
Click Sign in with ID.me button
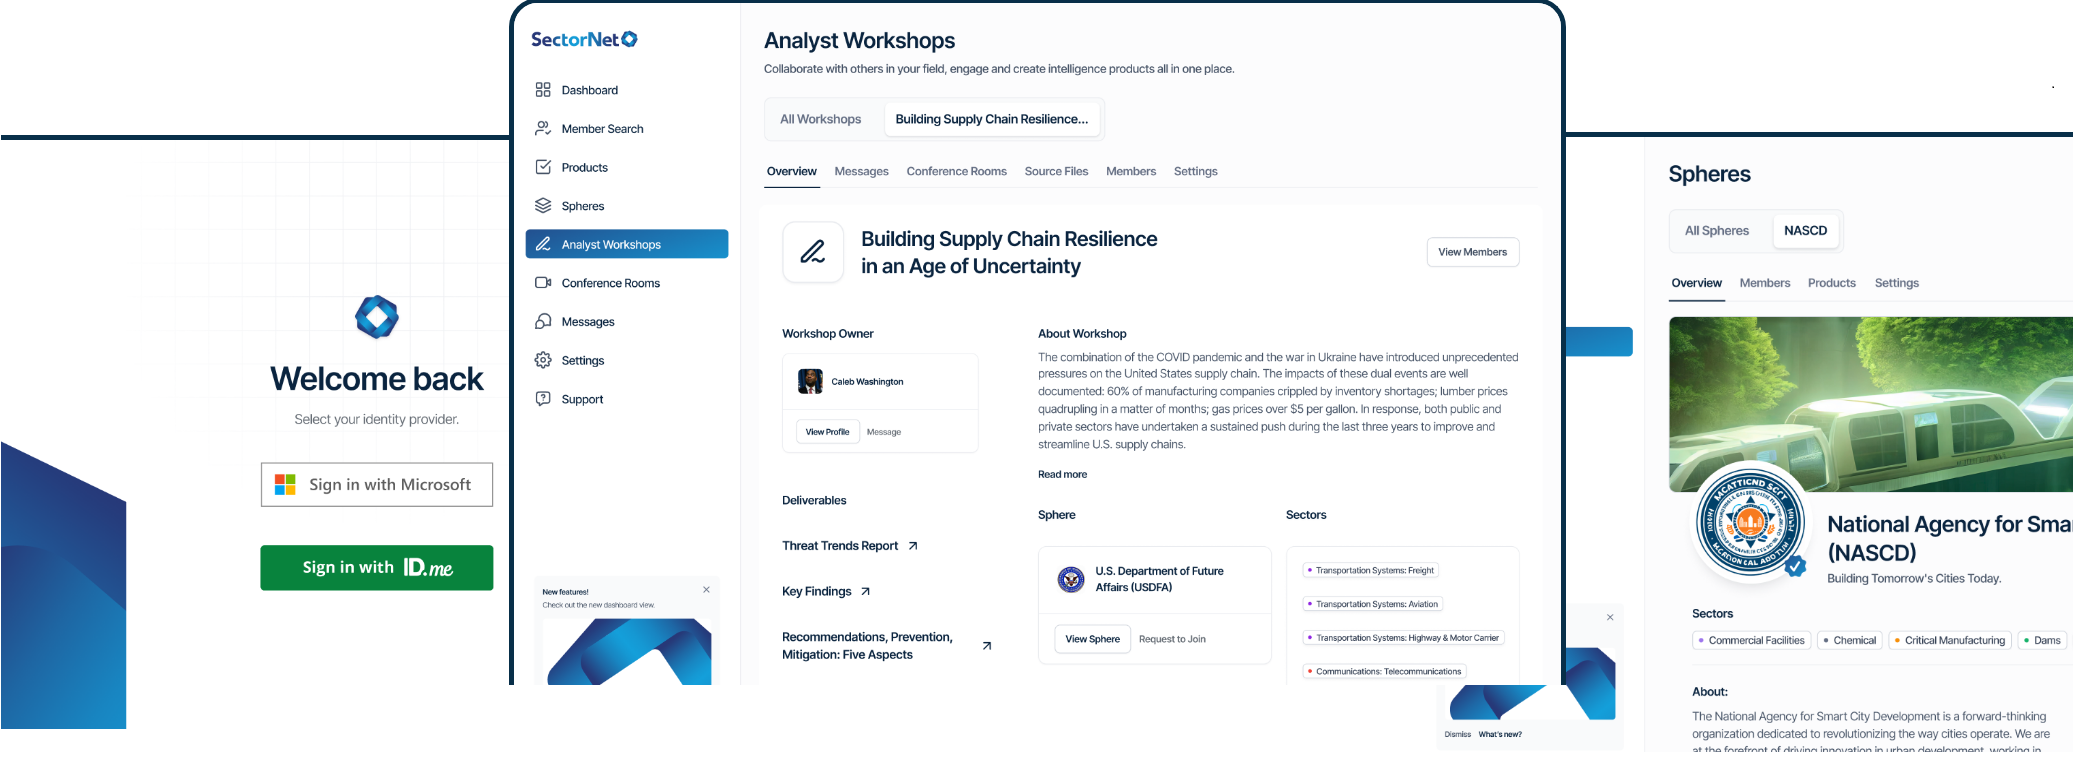click(377, 568)
